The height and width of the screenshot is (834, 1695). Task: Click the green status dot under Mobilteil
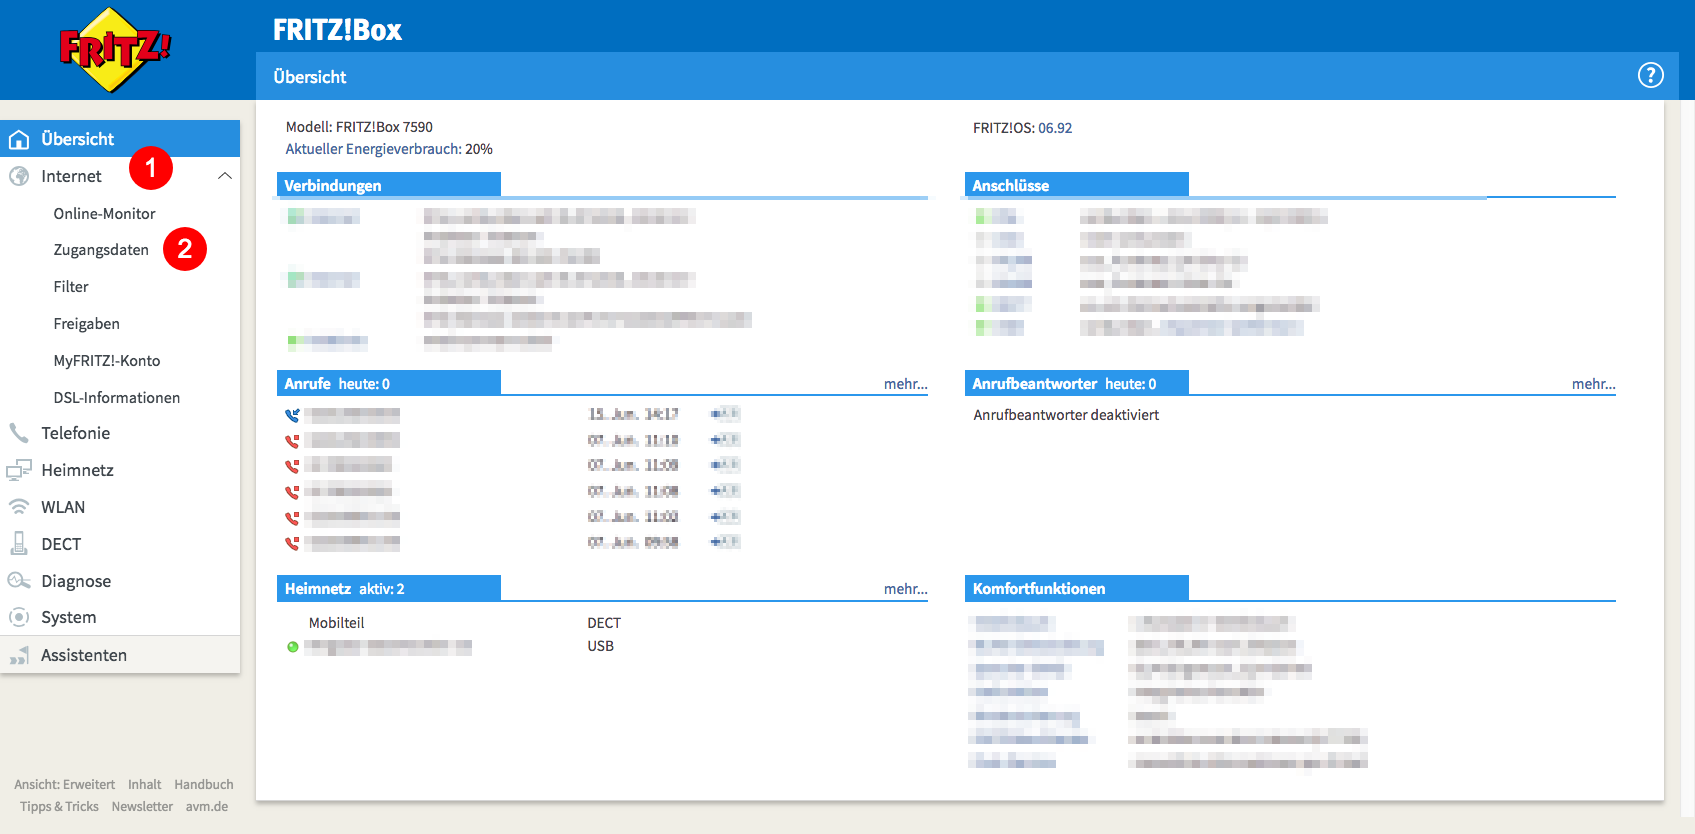tap(293, 647)
